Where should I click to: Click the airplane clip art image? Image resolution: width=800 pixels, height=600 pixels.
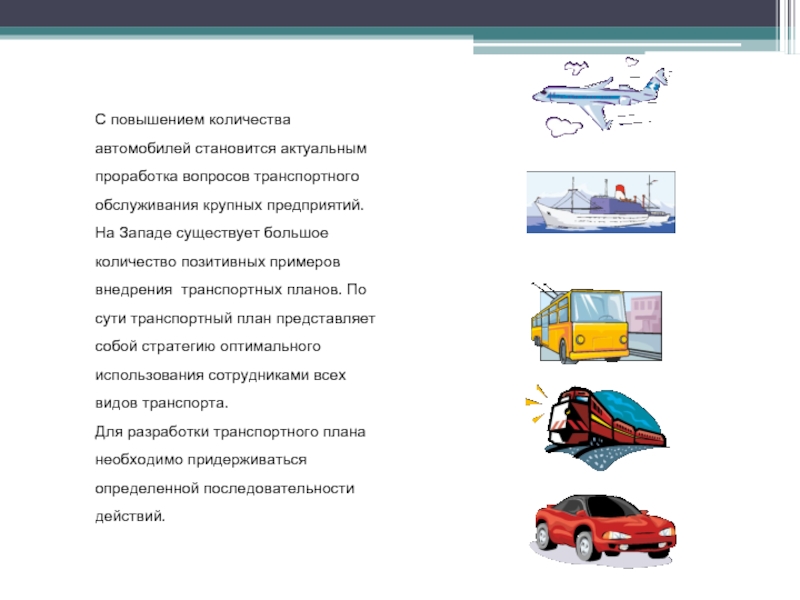(601, 97)
